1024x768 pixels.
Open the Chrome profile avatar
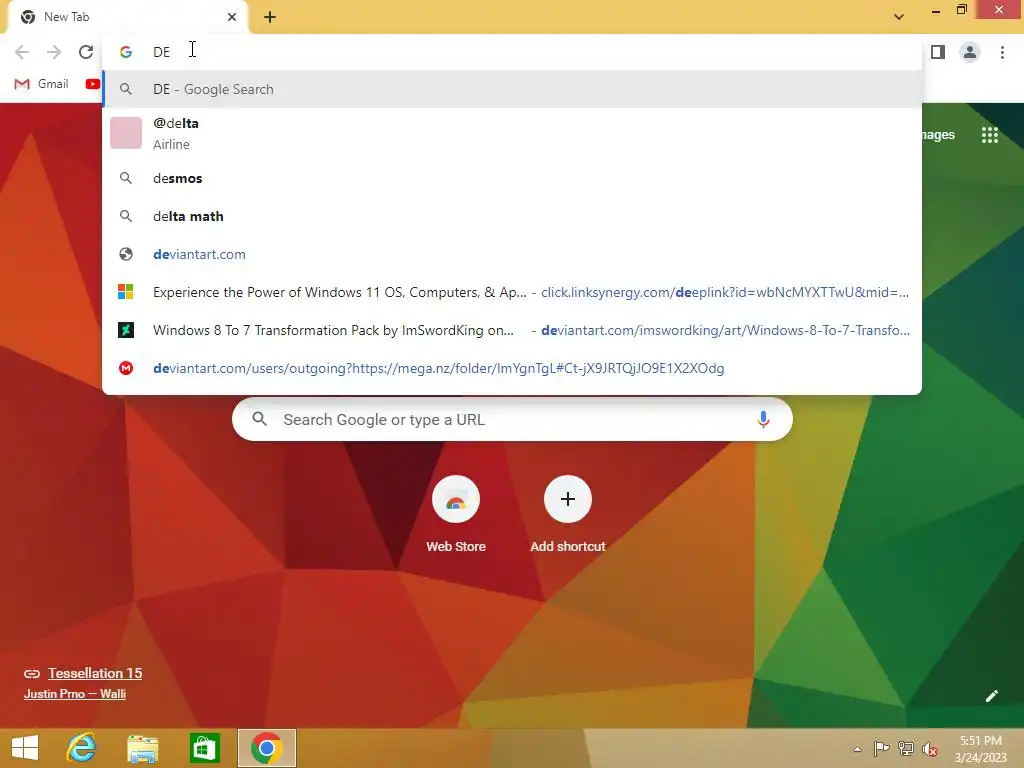pyautogui.click(x=970, y=52)
